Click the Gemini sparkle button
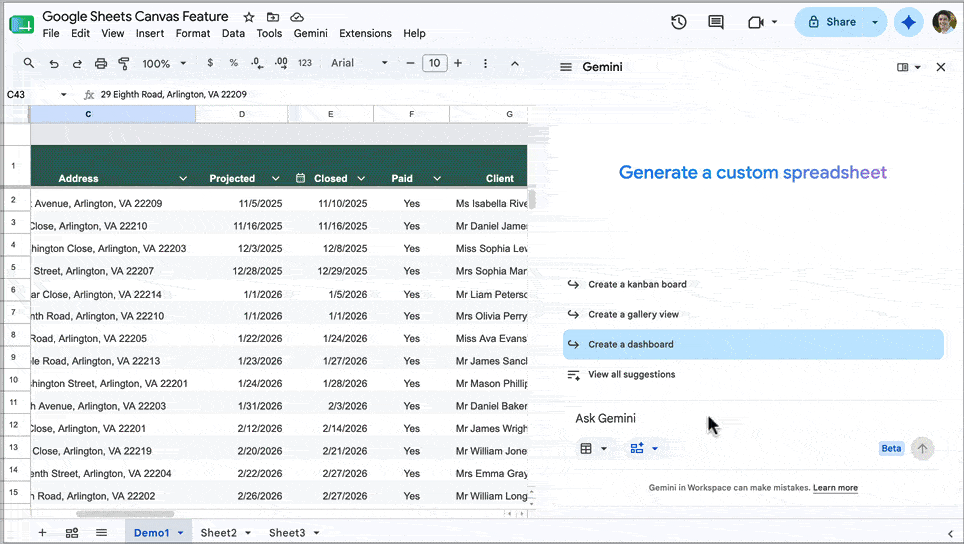Viewport: 964px width, 544px height. pos(908,23)
